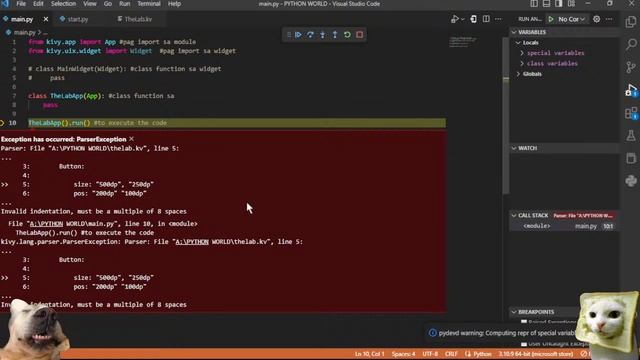640x360 pixels.
Task: Select the 3.10.9 64-bit interpreter in status bar
Action: tap(536, 354)
